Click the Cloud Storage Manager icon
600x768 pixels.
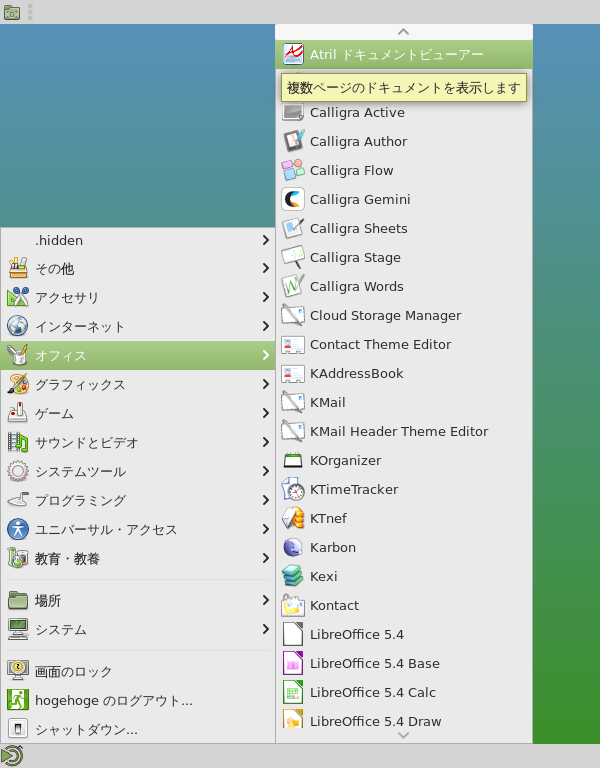coord(293,315)
